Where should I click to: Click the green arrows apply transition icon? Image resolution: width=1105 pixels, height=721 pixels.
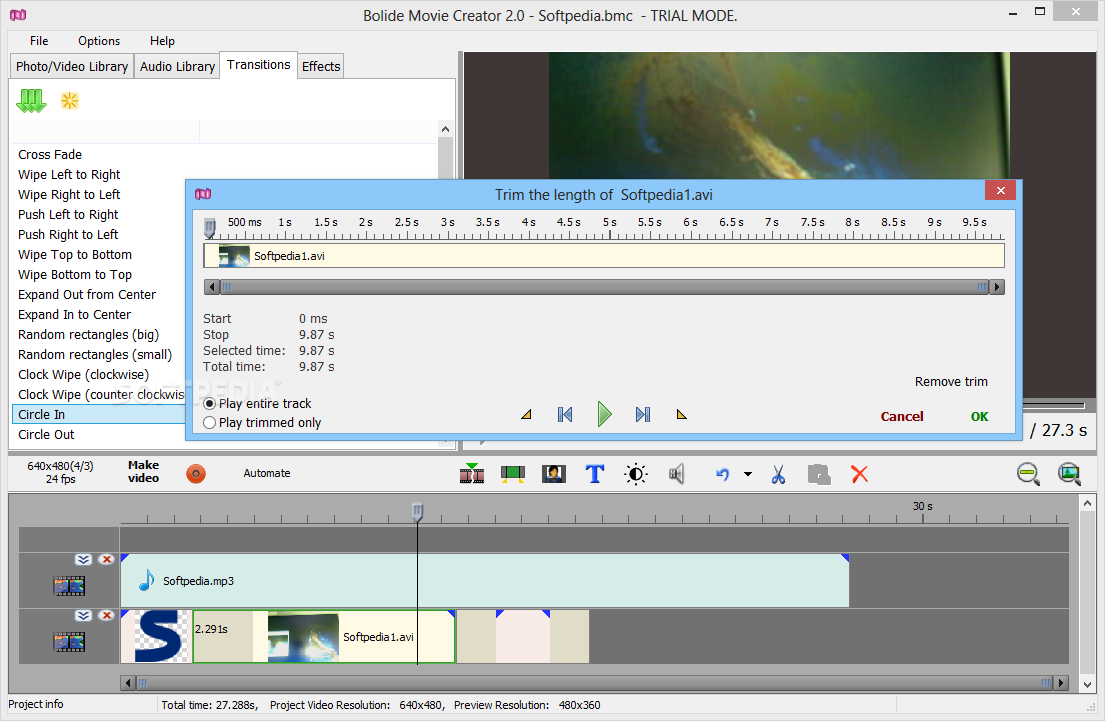[x=31, y=101]
